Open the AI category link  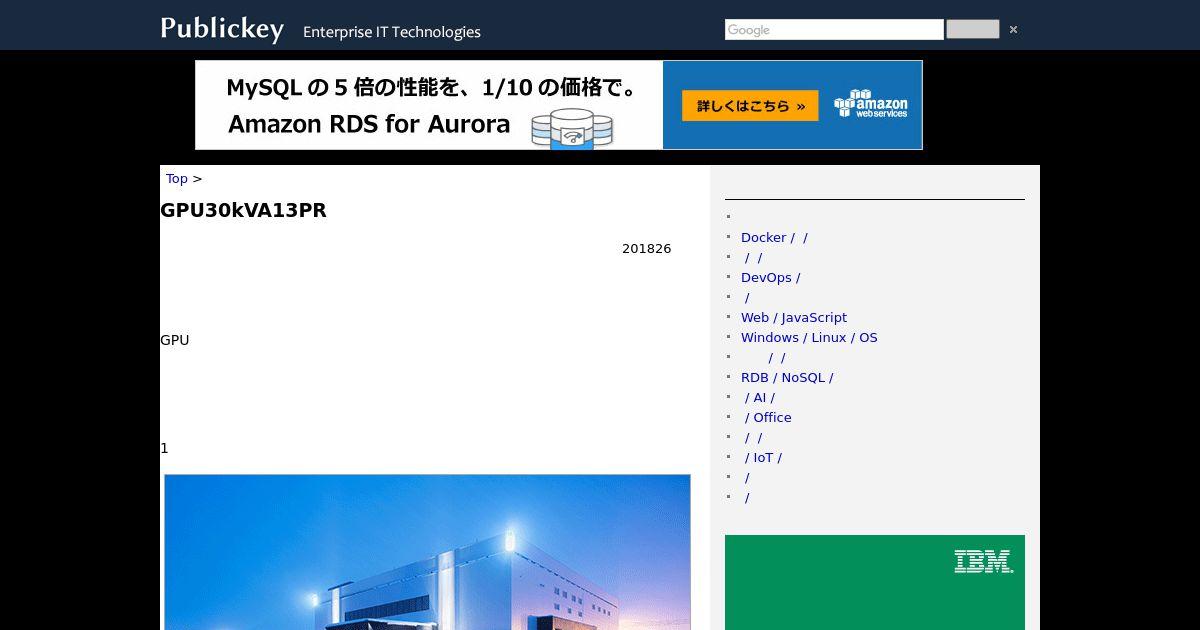(x=760, y=398)
